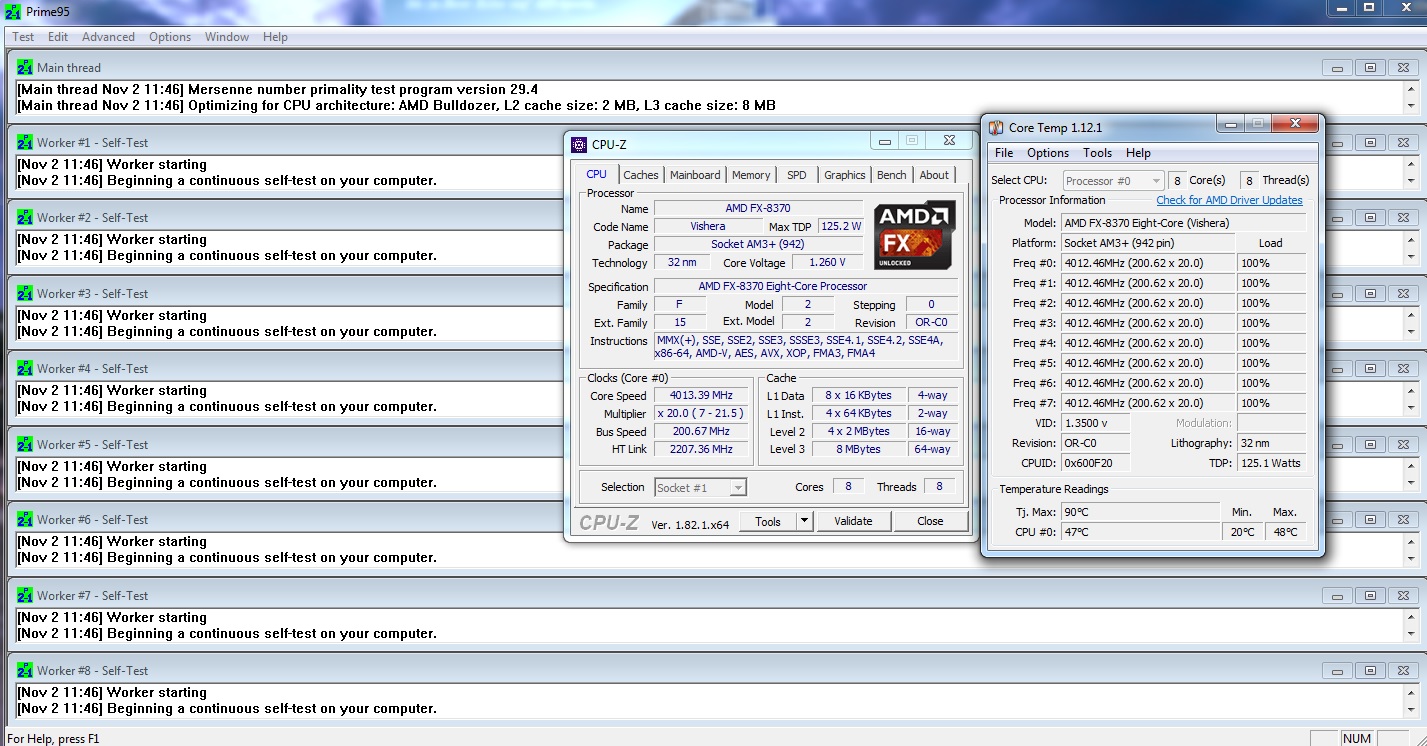Click the Code Name Vishera field

708,227
